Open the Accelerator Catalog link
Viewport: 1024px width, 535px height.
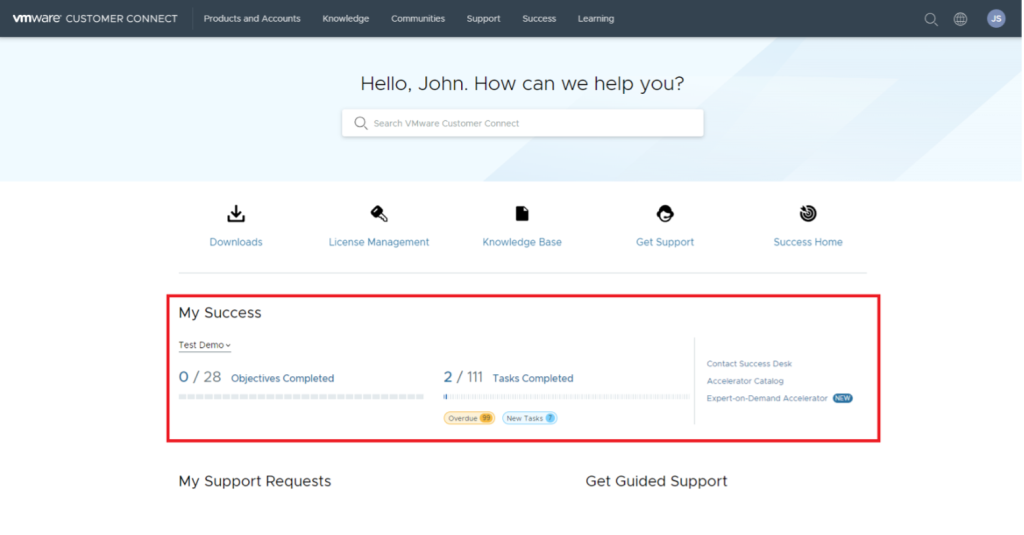(745, 381)
